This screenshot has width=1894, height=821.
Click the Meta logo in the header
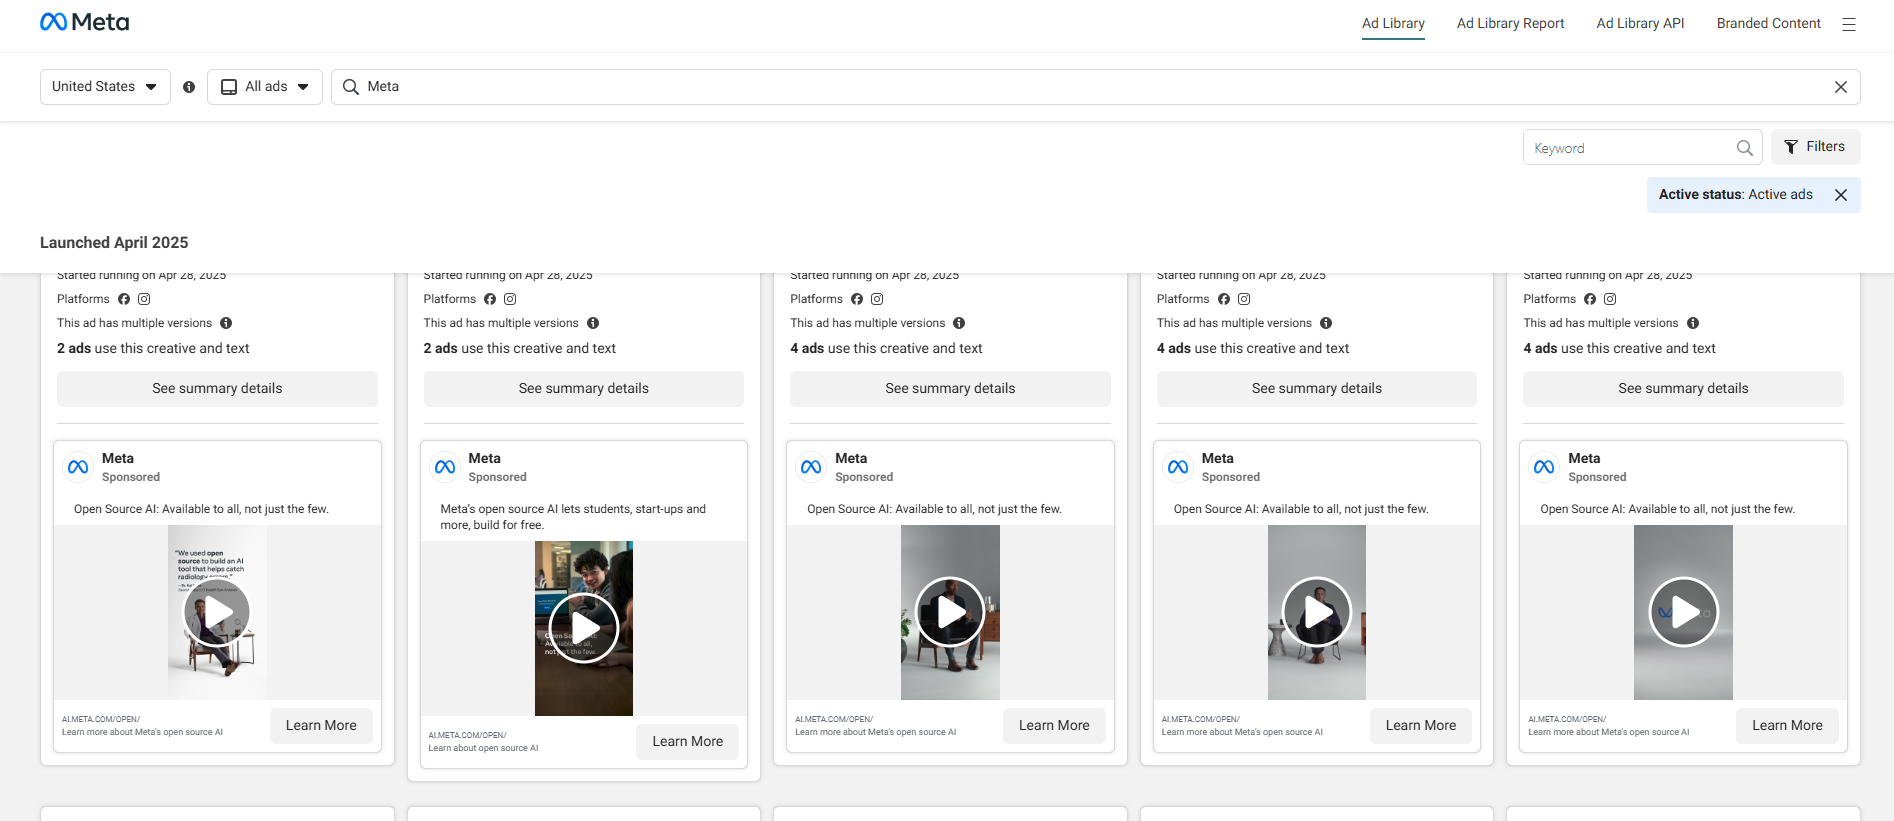pos(85,22)
